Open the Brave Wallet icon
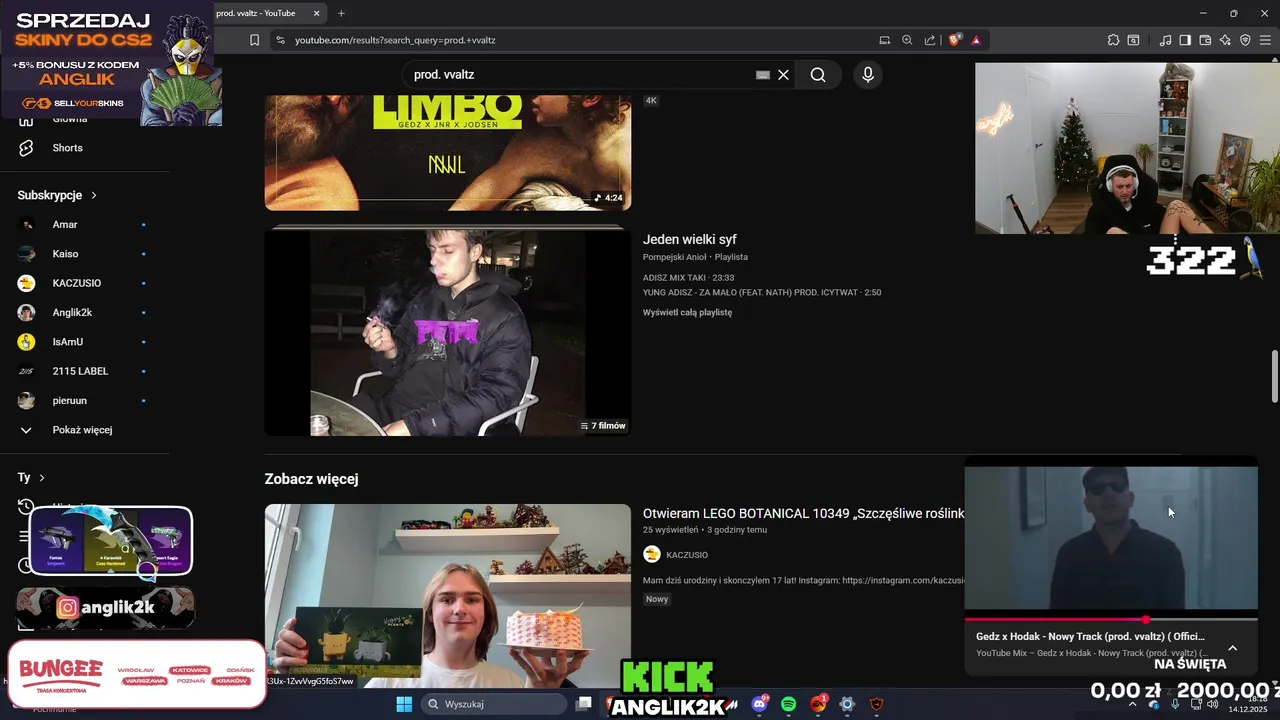Screen dimensions: 1280x720 point(1205,40)
